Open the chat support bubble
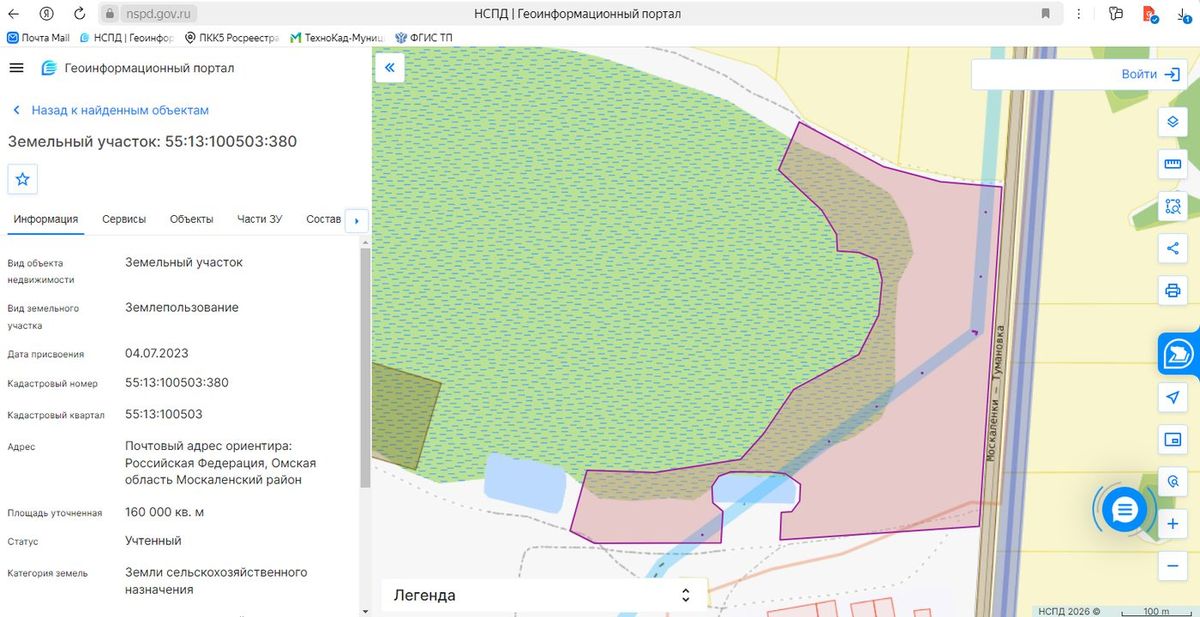 1125,510
